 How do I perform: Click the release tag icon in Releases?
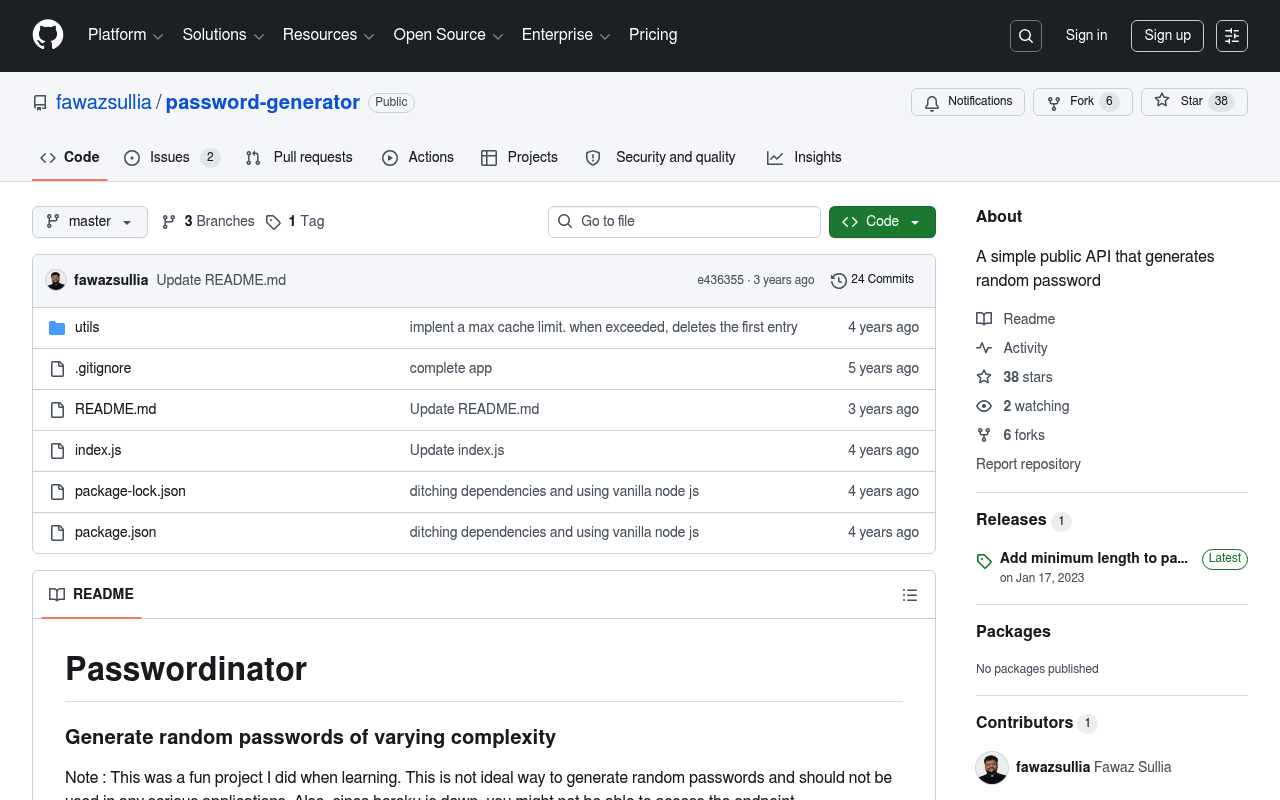[984, 561]
